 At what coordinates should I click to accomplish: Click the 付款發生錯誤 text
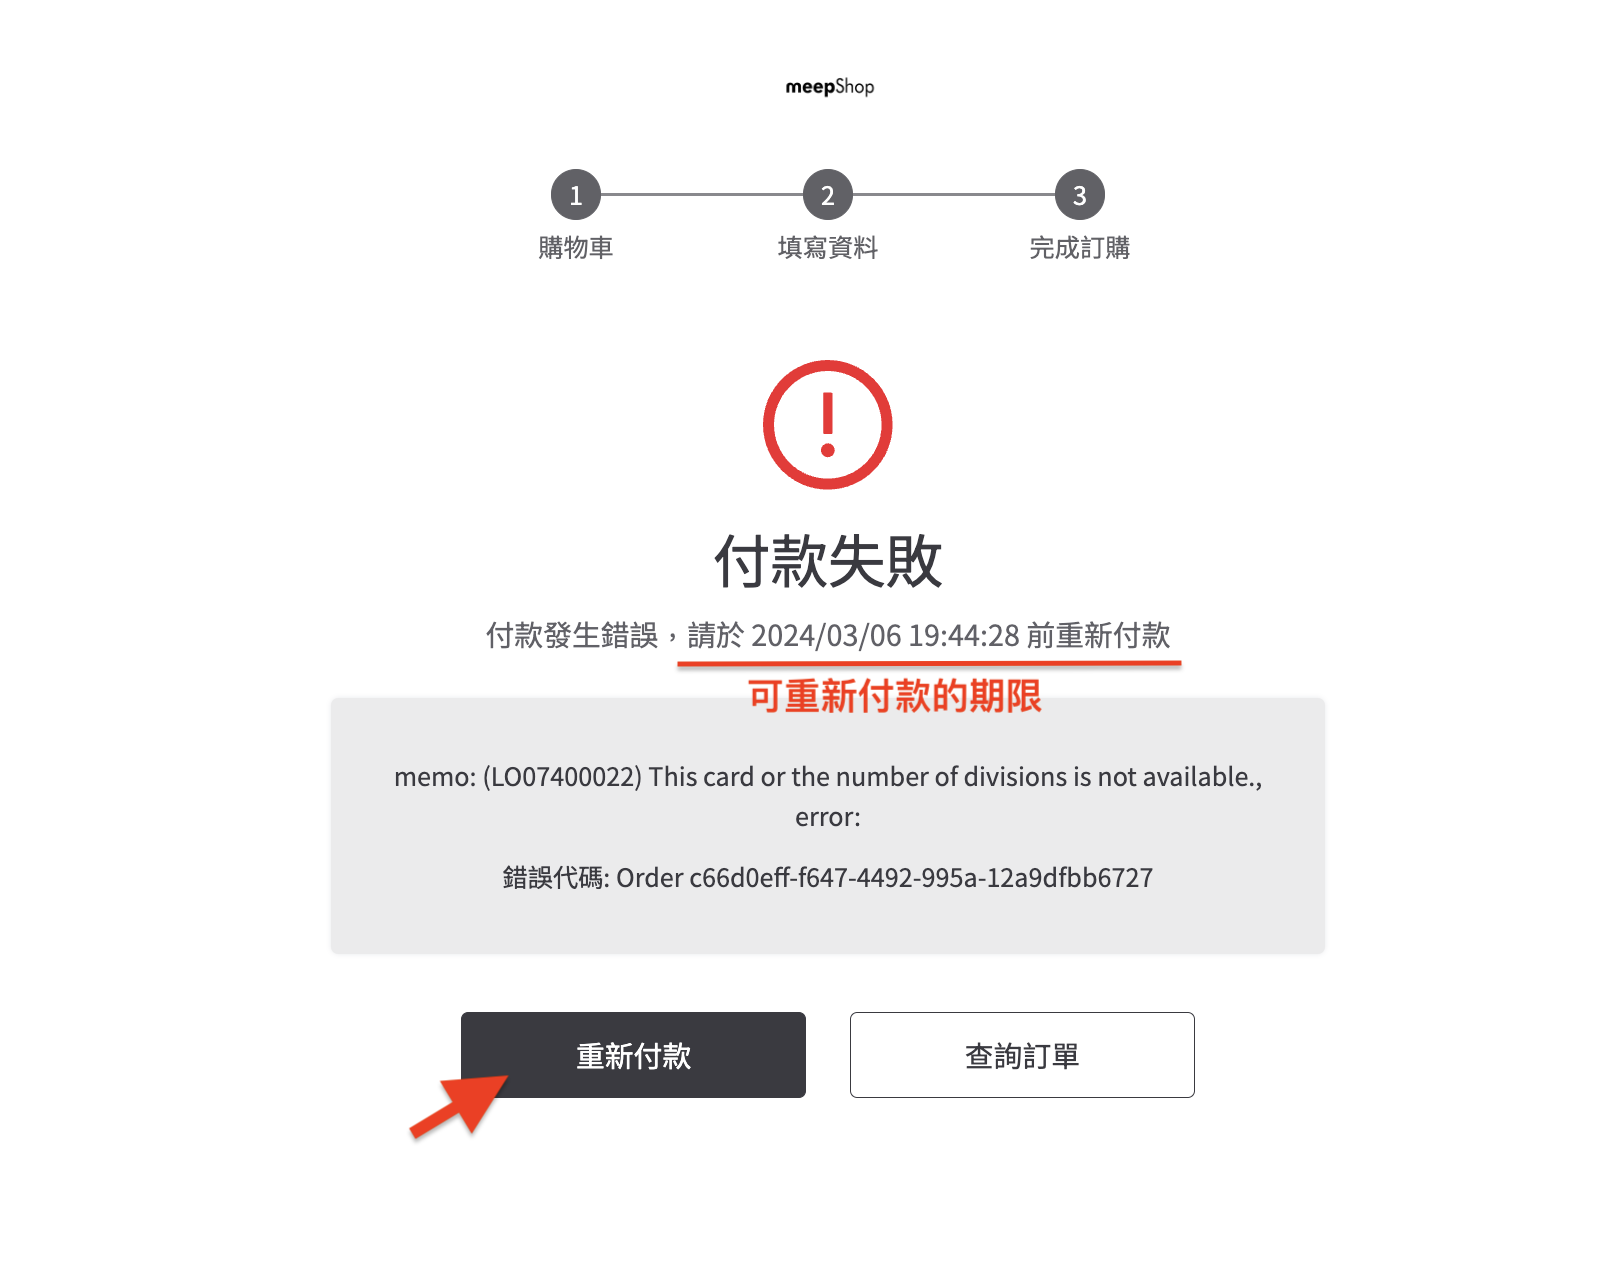(x=572, y=635)
